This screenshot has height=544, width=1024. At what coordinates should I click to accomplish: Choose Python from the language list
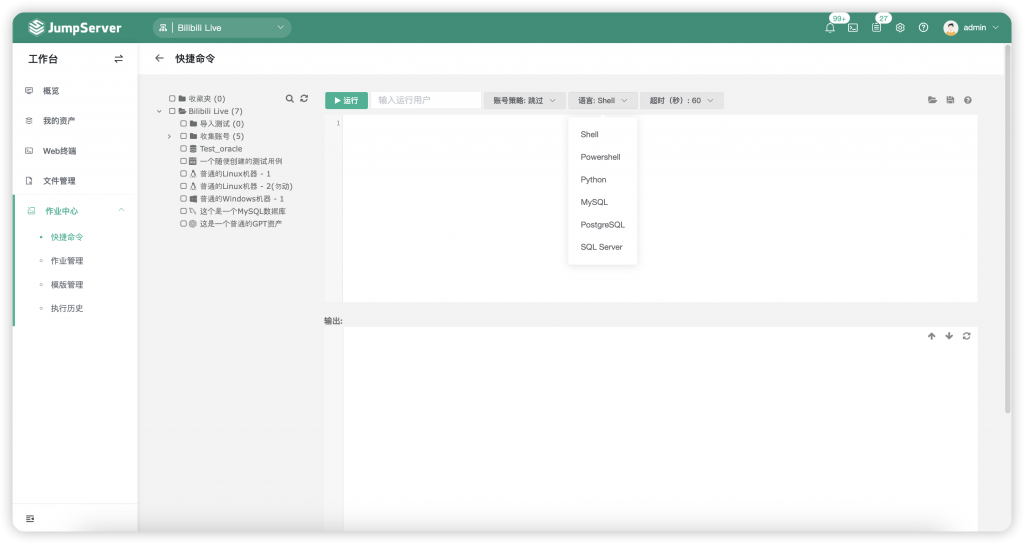point(593,180)
